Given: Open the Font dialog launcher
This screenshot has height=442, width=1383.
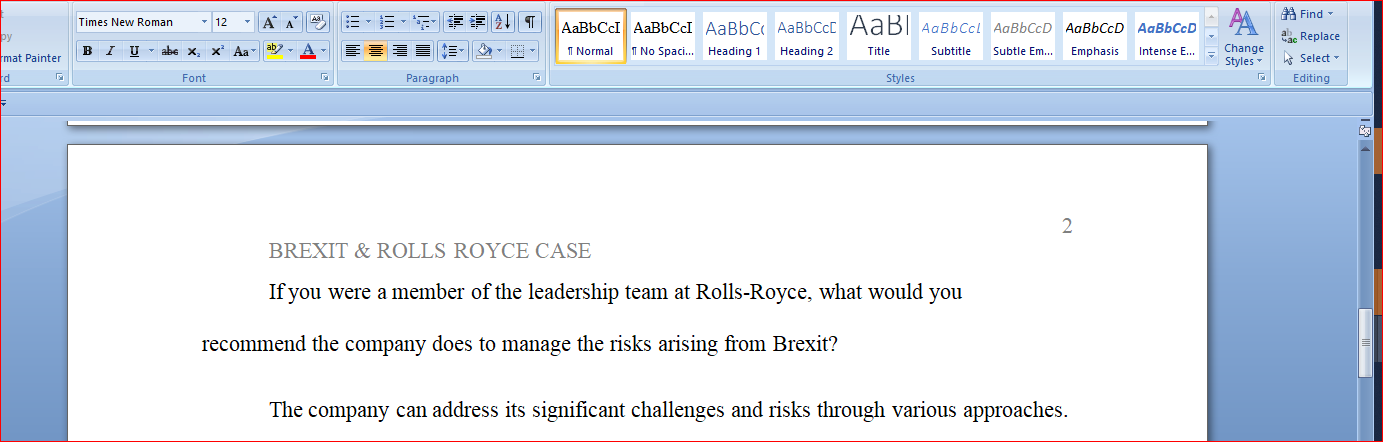Looking at the screenshot, I should point(324,77).
